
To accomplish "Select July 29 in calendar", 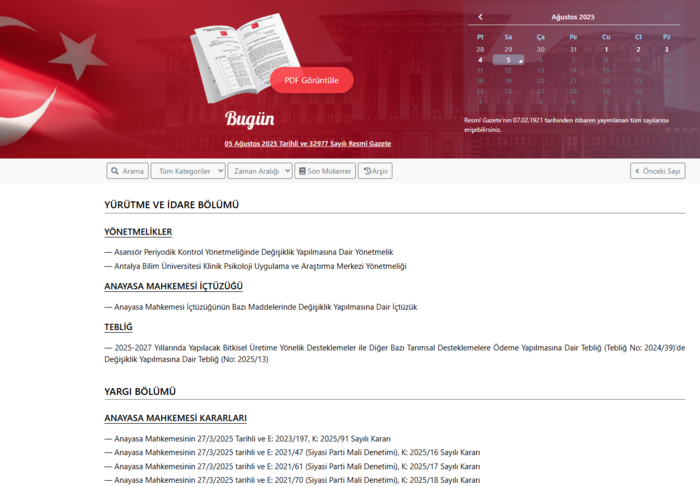I will point(508,50).
